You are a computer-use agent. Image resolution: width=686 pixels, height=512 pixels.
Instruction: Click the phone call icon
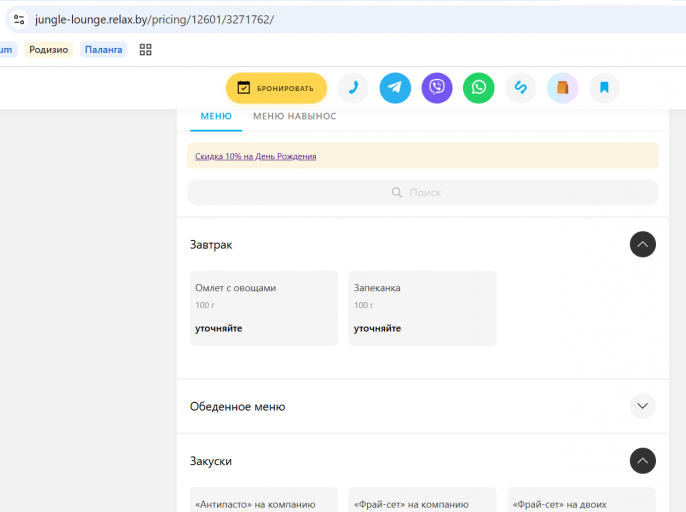[x=353, y=88]
